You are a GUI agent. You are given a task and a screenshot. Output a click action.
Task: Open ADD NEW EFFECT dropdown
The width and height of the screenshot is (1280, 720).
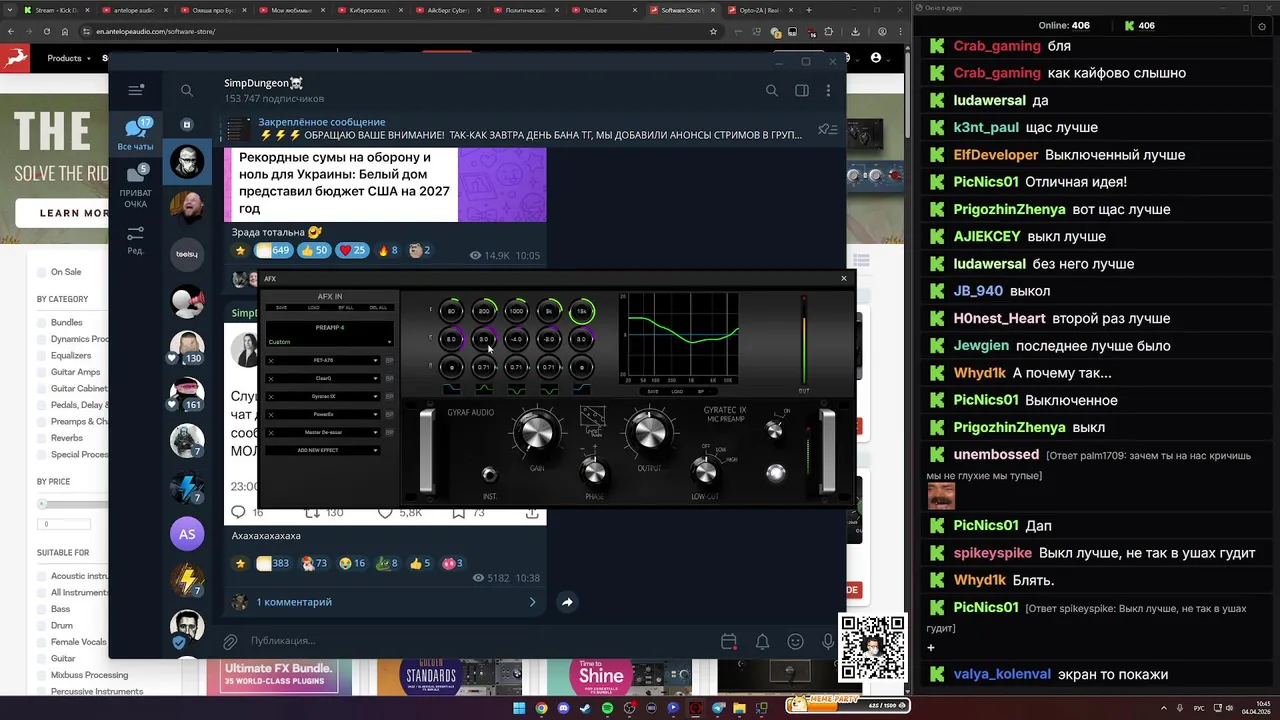point(323,450)
